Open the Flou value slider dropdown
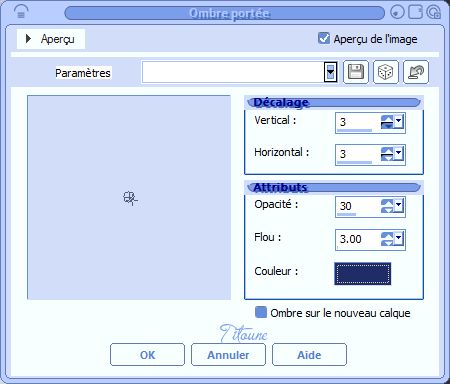 pyautogui.click(x=399, y=238)
